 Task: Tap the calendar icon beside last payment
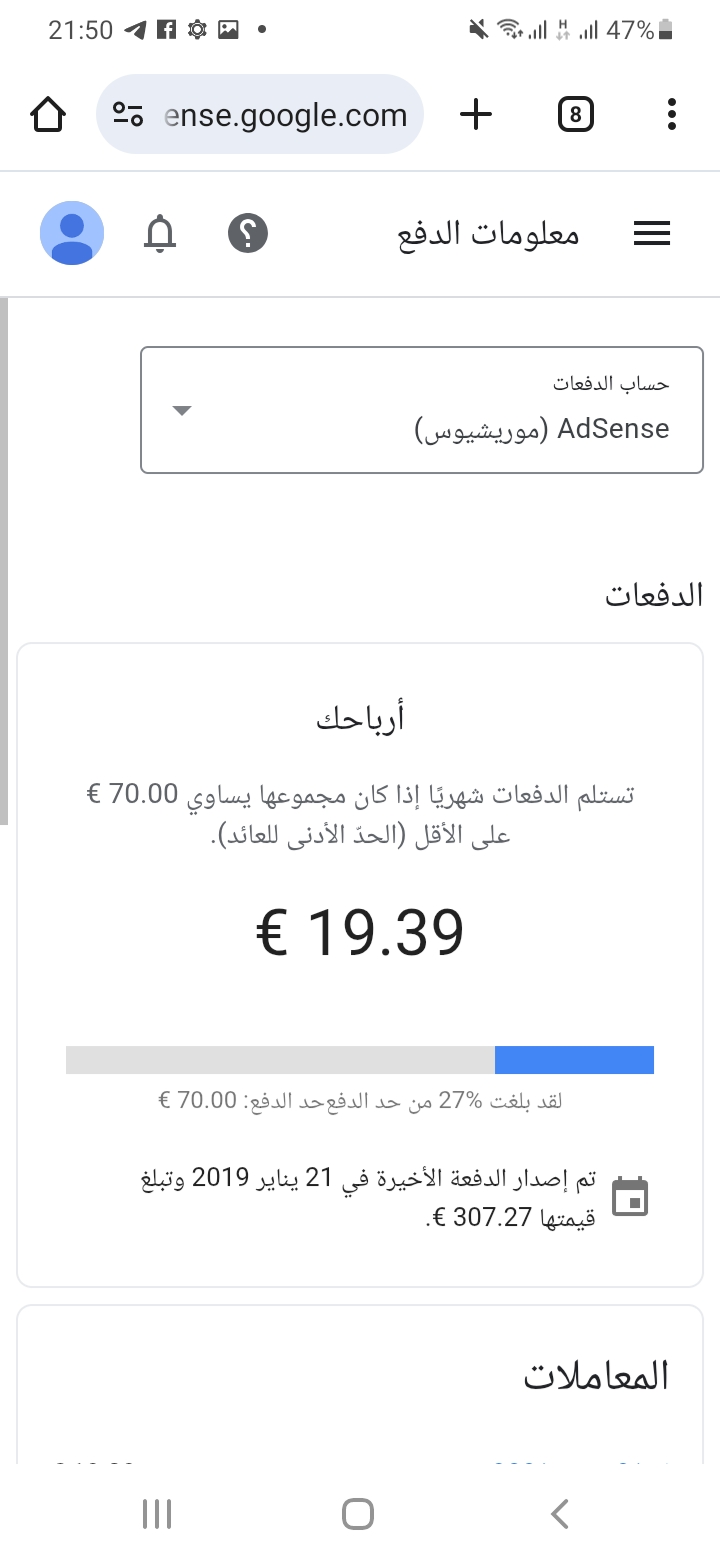pyautogui.click(x=630, y=1197)
